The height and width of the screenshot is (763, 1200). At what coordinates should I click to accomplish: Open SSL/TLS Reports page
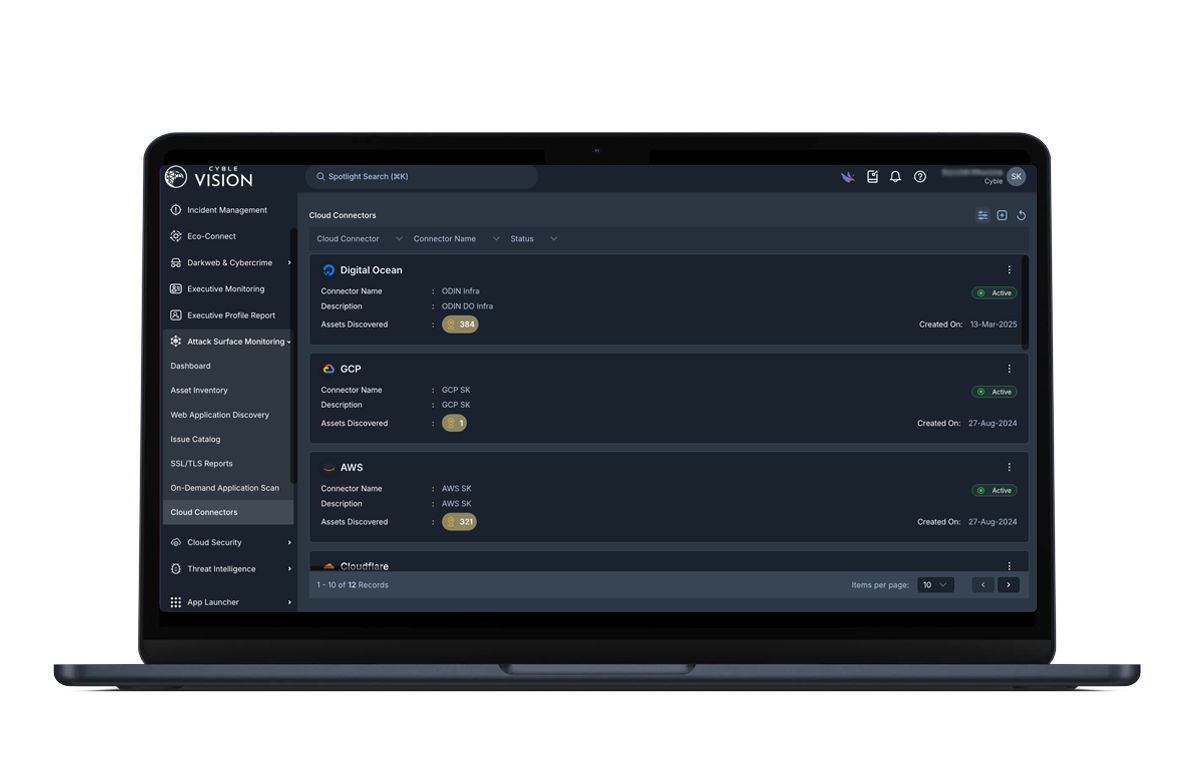202,464
